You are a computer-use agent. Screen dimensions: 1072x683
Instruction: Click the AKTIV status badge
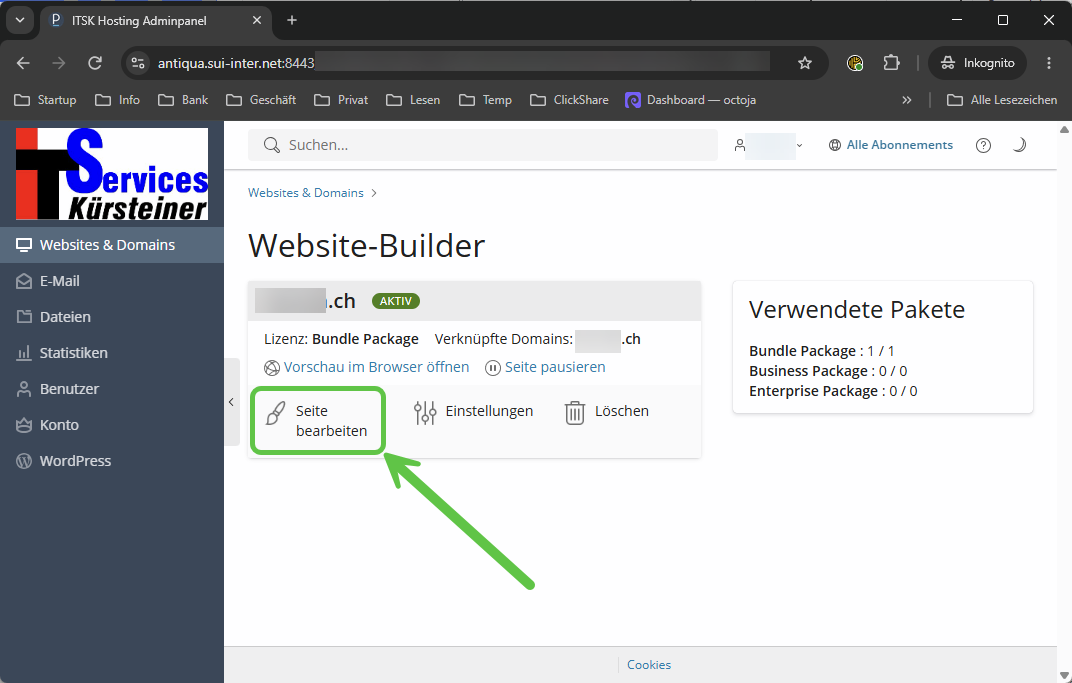(x=396, y=301)
